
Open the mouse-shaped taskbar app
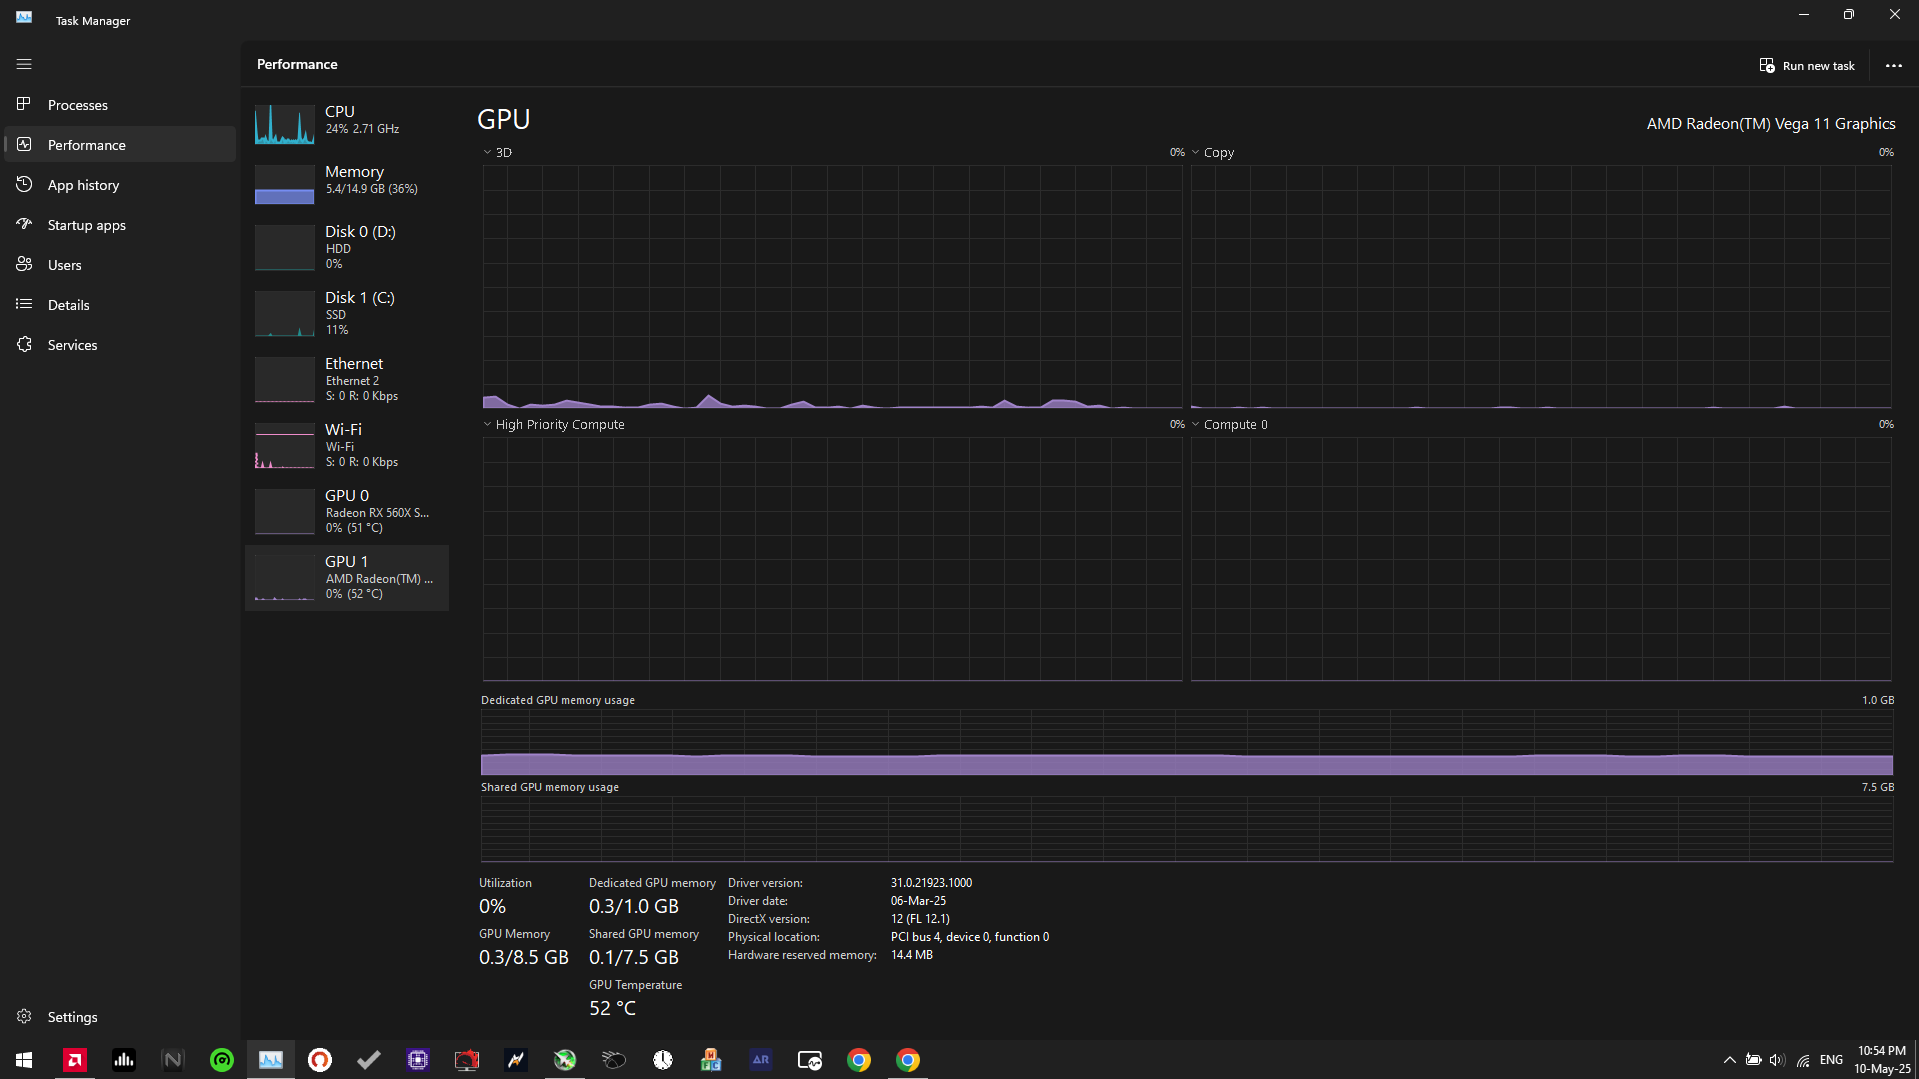(x=614, y=1060)
